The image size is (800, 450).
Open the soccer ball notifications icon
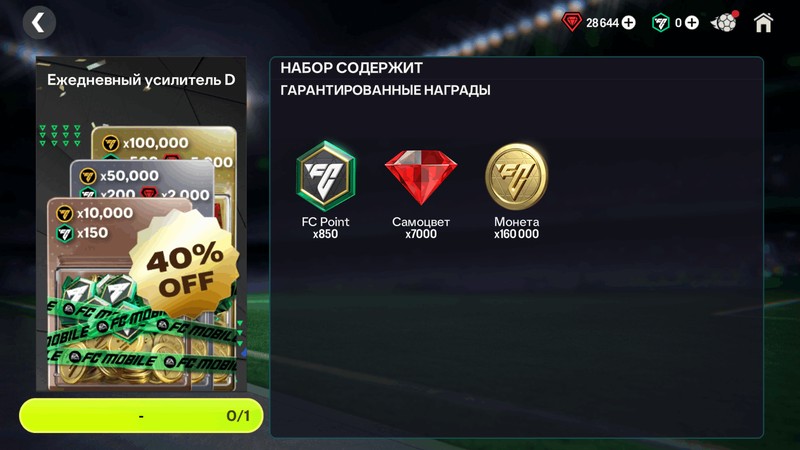(x=724, y=22)
